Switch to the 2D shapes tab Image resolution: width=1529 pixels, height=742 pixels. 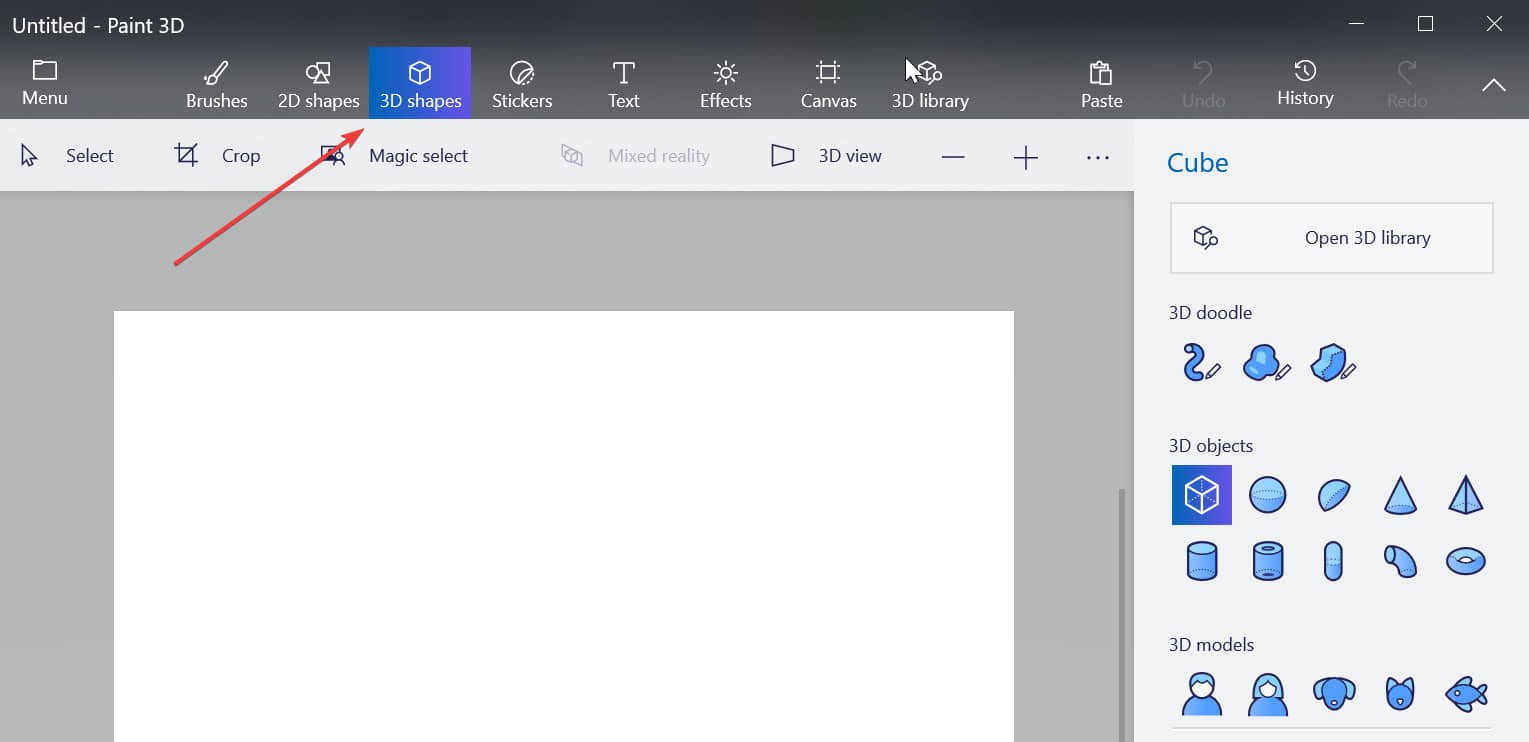(318, 84)
